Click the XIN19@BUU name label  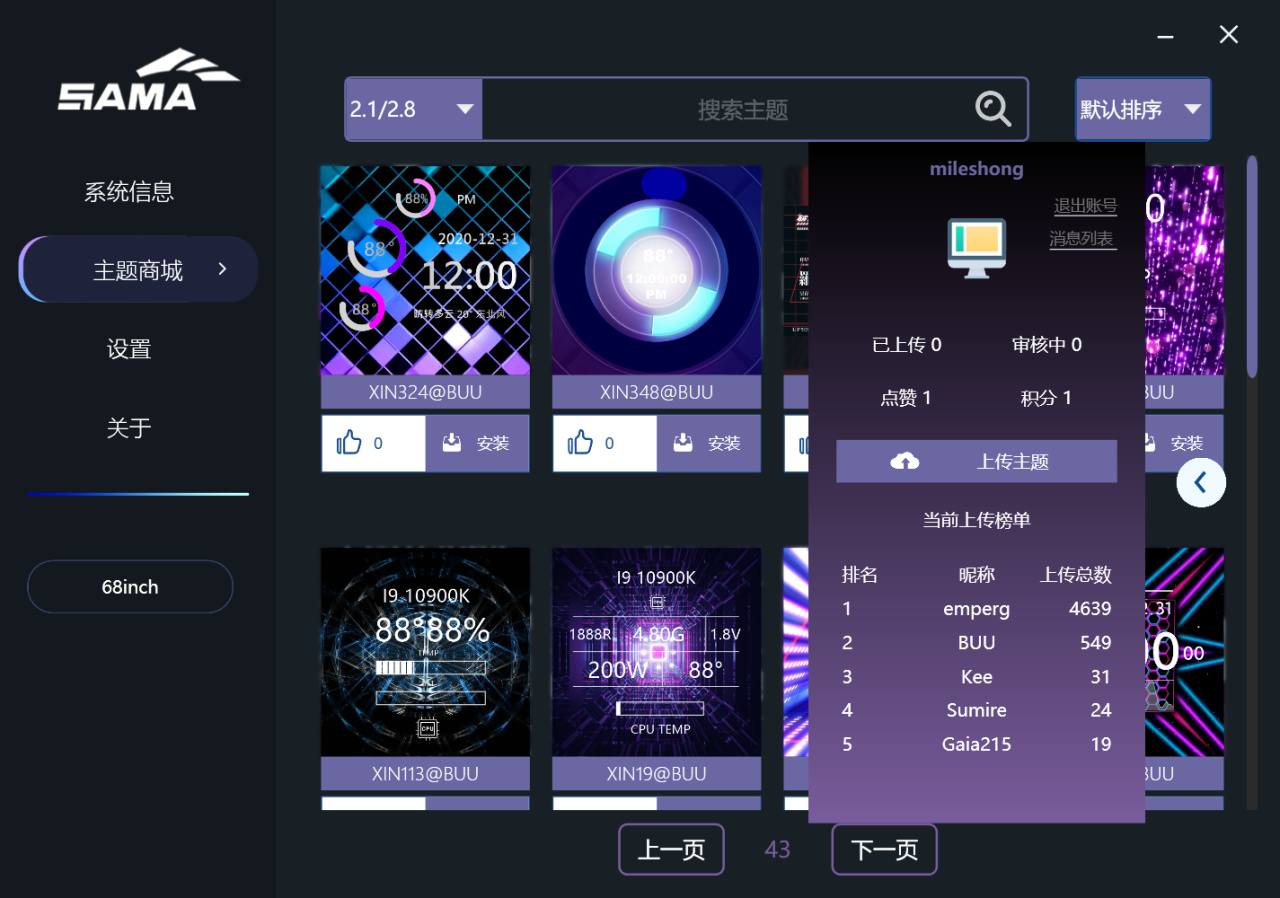[656, 774]
